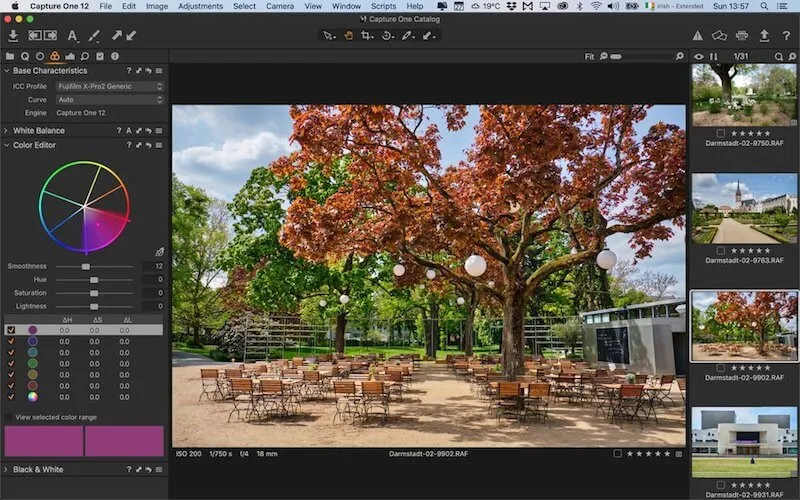Click the exposure warning triangle icon

[698, 36]
